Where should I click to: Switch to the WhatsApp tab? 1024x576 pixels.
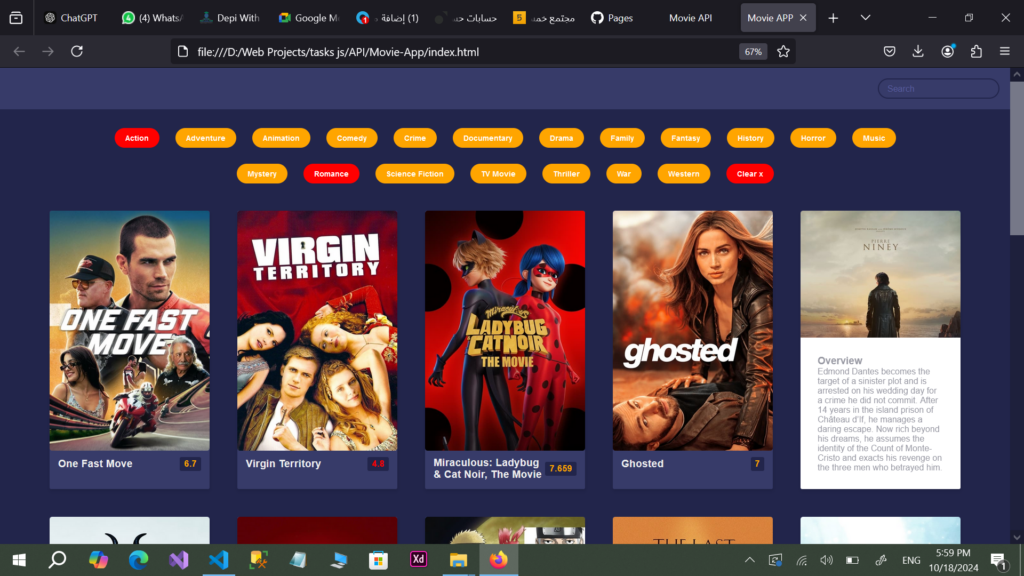tap(152, 18)
